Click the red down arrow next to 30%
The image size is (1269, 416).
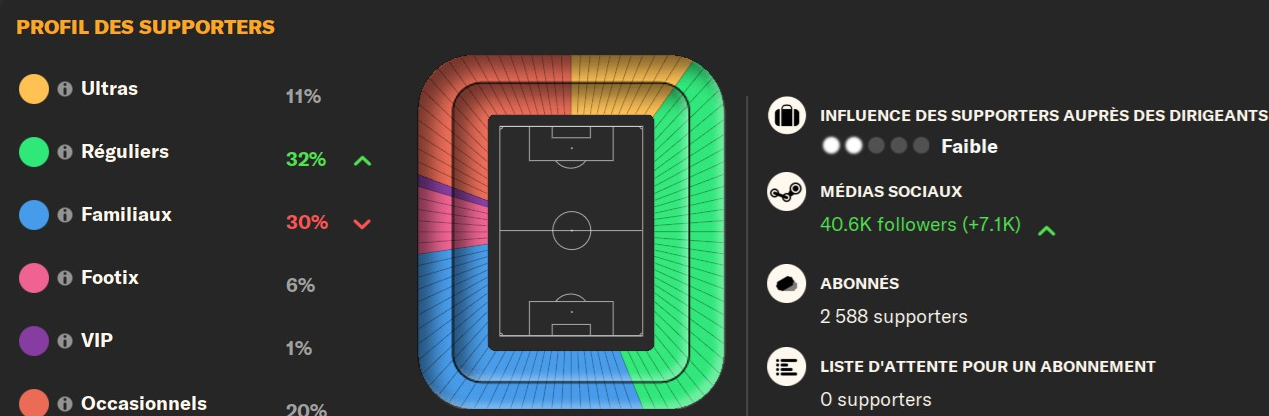(362, 223)
